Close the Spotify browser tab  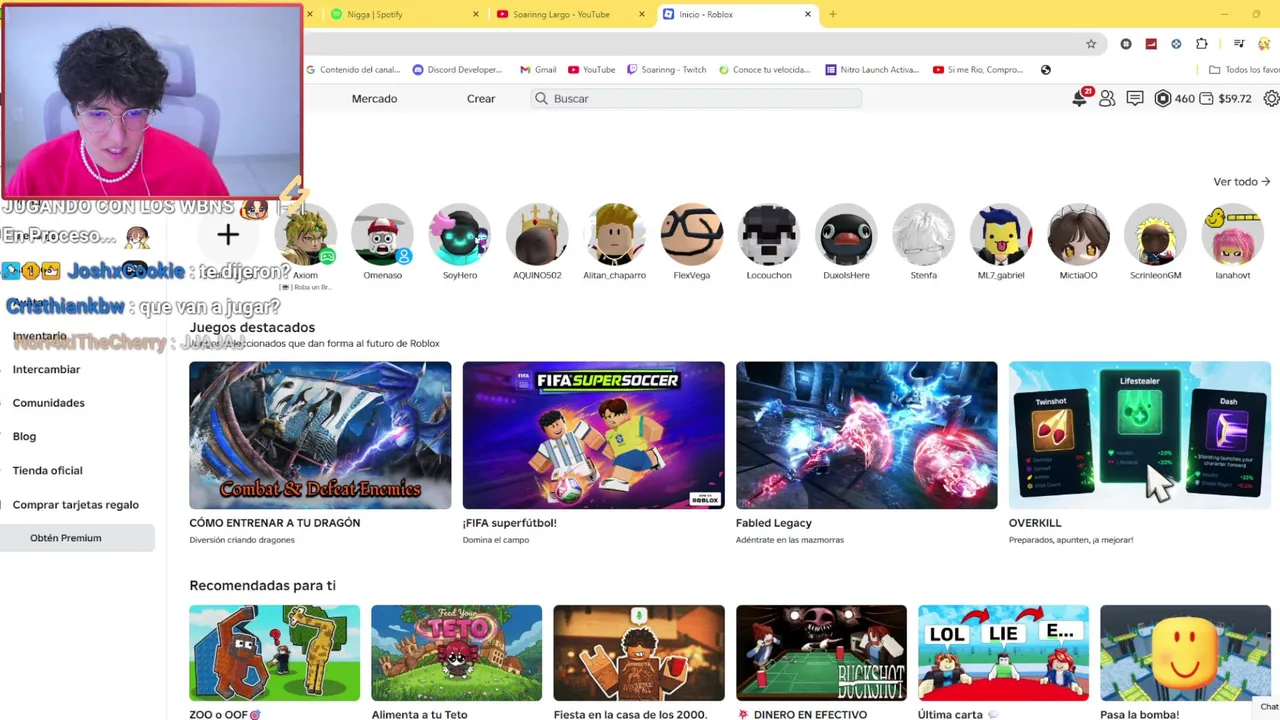(476, 14)
